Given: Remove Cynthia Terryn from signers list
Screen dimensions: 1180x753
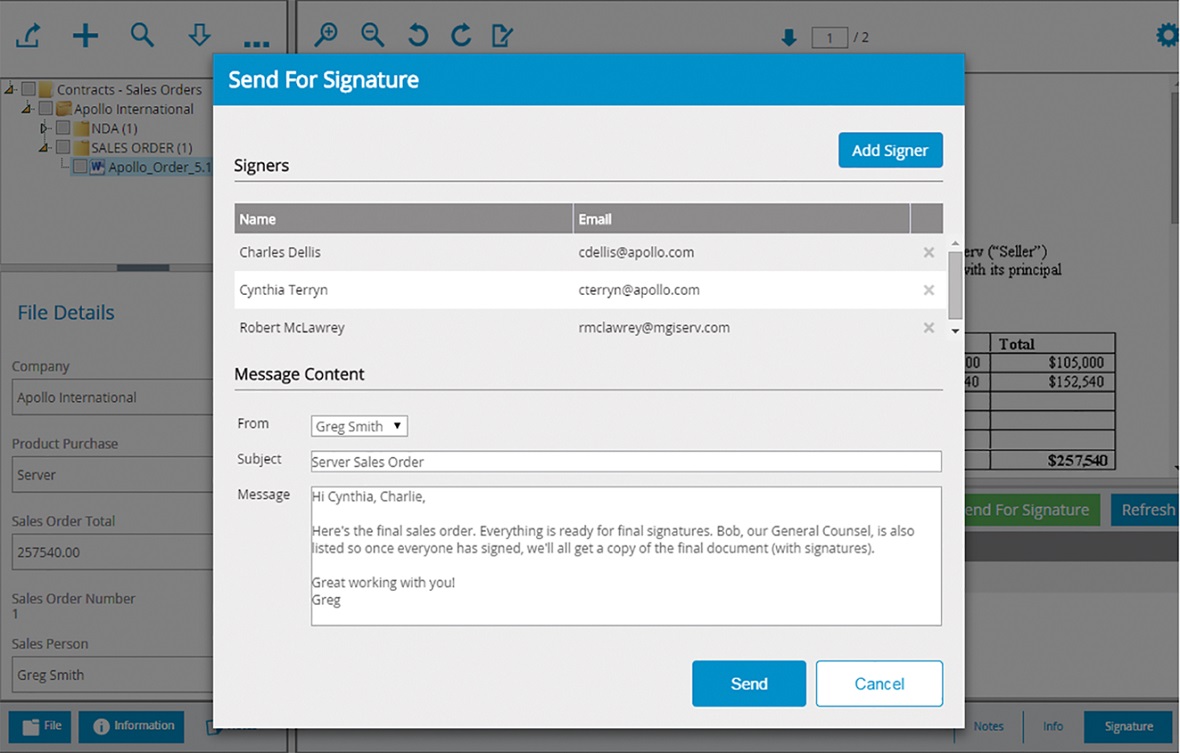Looking at the screenshot, I should 928,290.
